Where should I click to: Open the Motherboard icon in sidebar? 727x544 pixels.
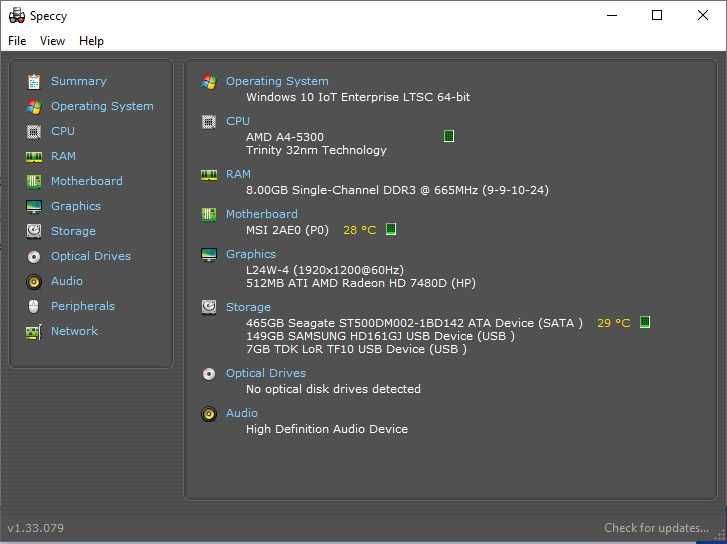(x=34, y=181)
